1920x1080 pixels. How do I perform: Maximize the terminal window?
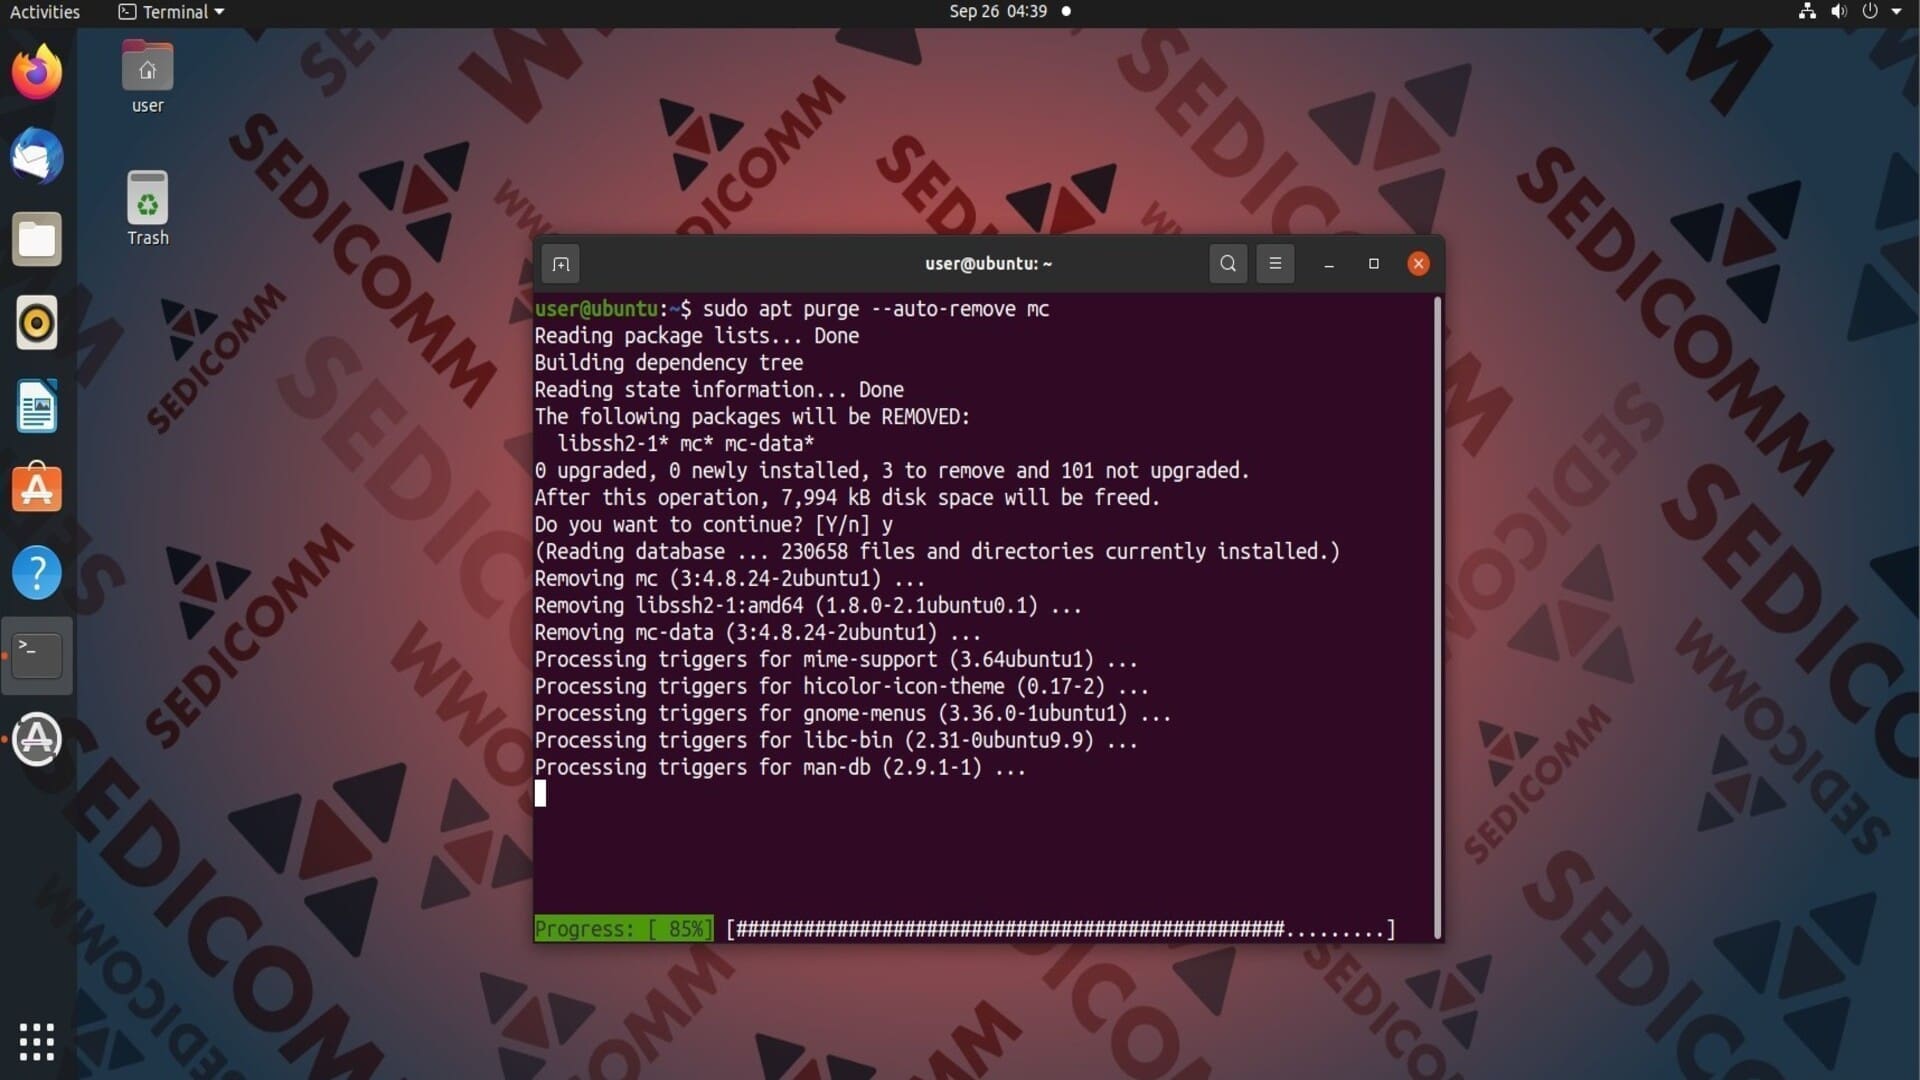1374,264
